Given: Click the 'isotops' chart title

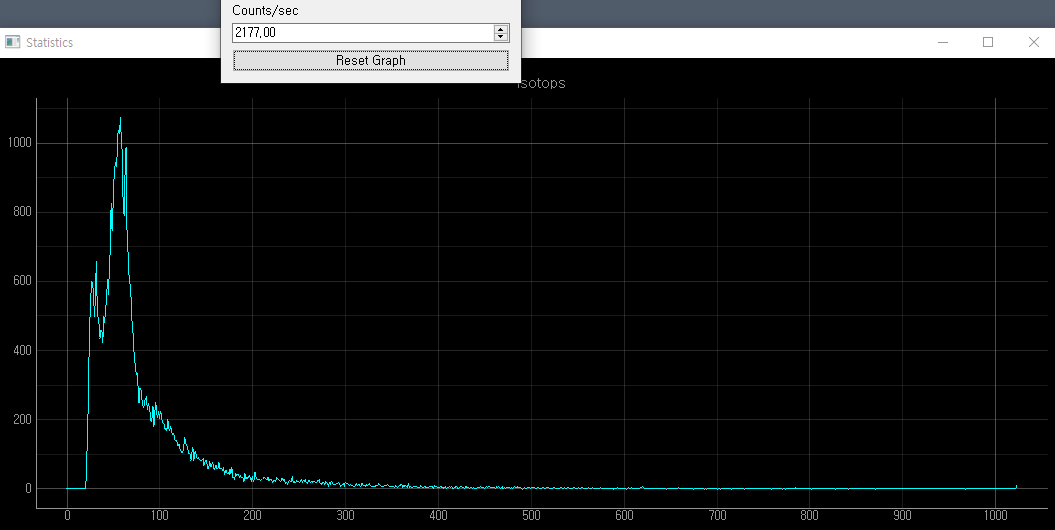Looking at the screenshot, I should (541, 83).
